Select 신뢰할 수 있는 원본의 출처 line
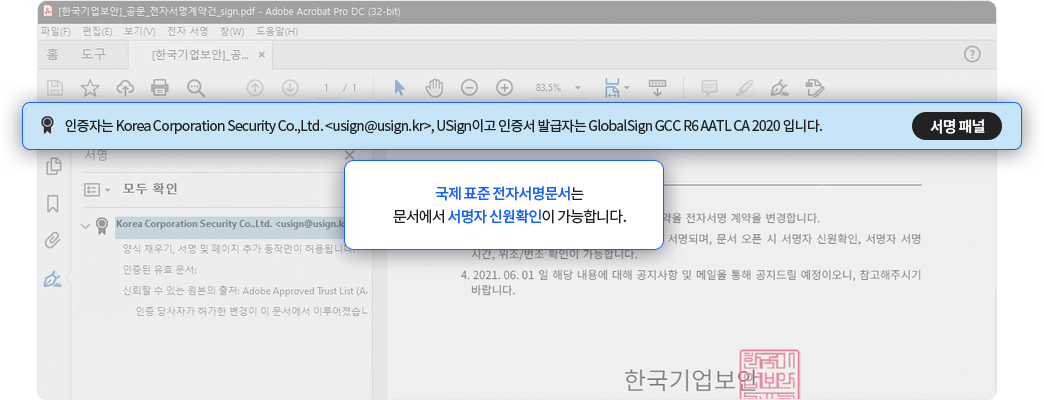The image size is (1044, 400). pos(245,291)
